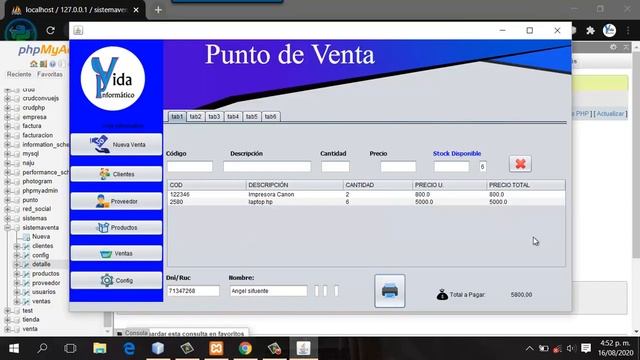The width and height of the screenshot is (640, 360).
Task: Click the Actualizar link in phpMyAdmin
Action: pos(610,114)
